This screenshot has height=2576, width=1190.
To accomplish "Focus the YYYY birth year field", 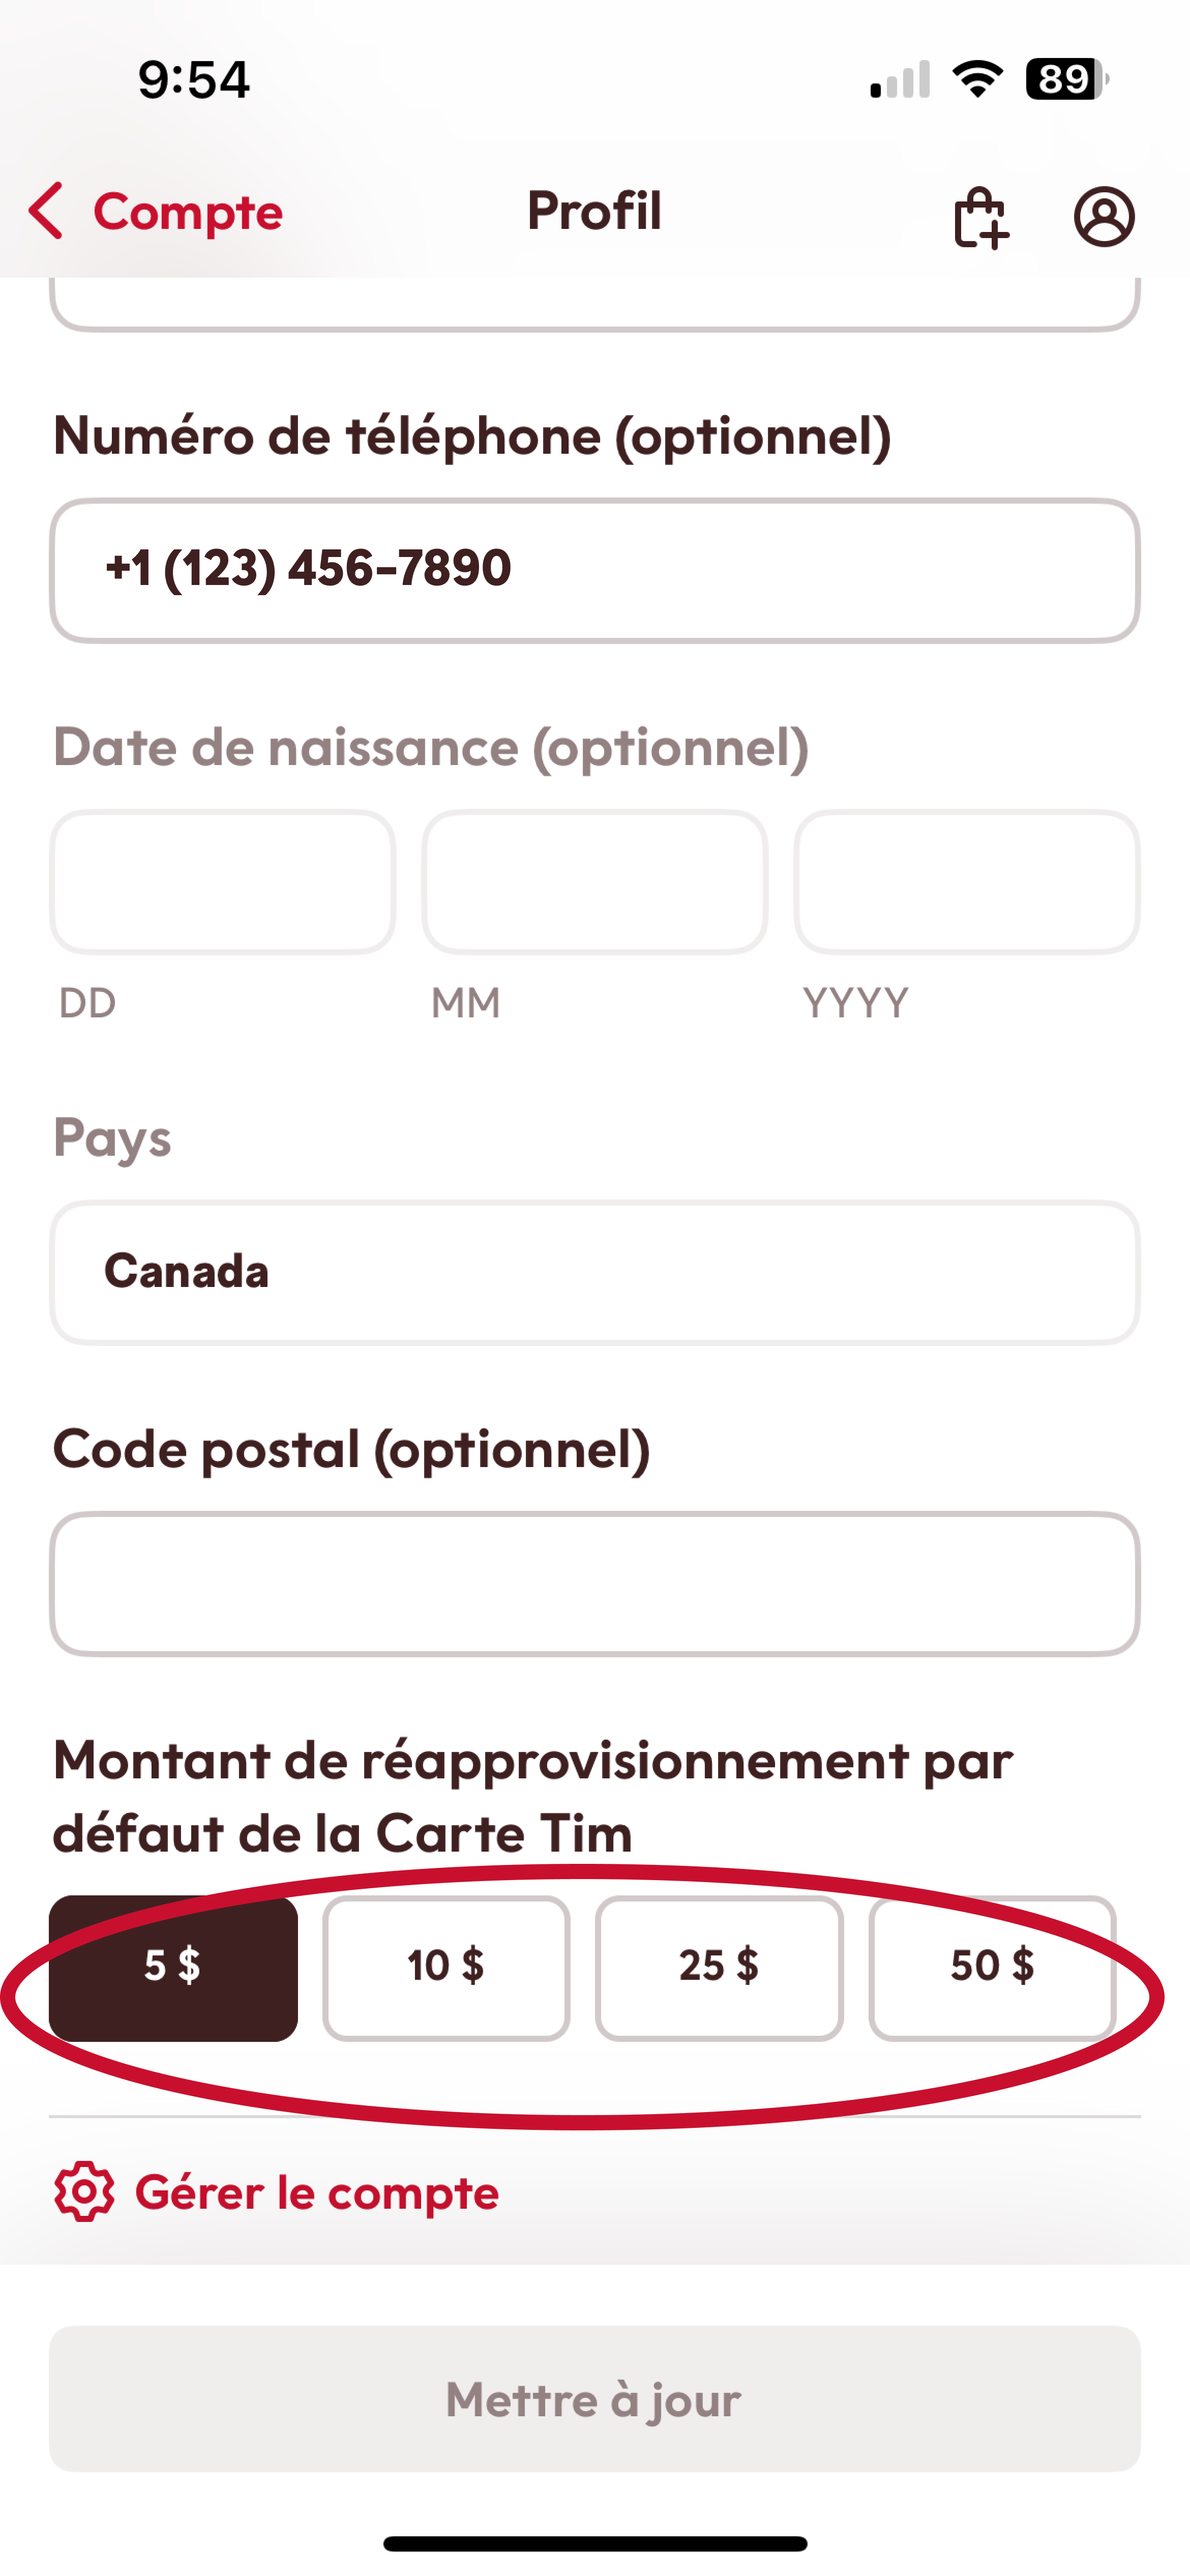I will [967, 882].
